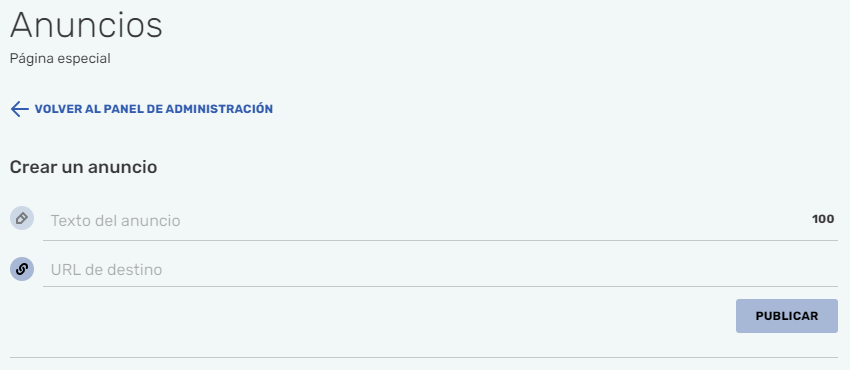The image size is (850, 370).
Task: Select the URL de destino input
Action: (440, 269)
